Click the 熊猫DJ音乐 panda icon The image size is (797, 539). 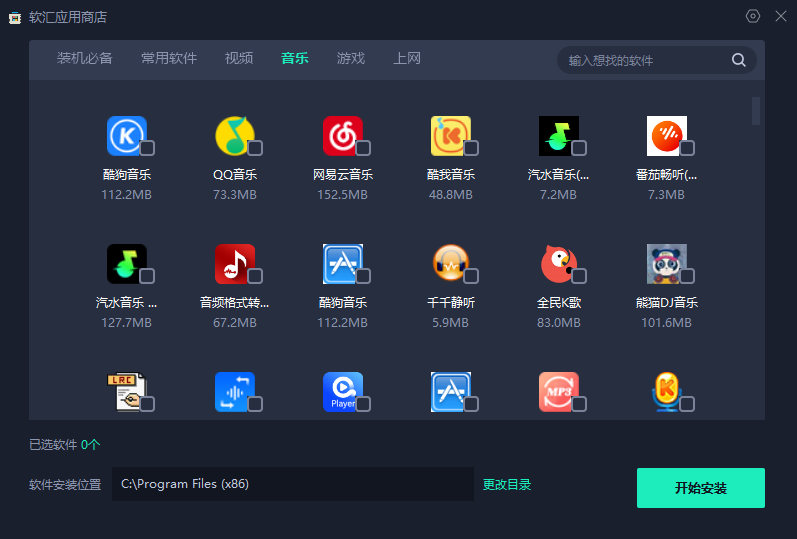pos(666,264)
